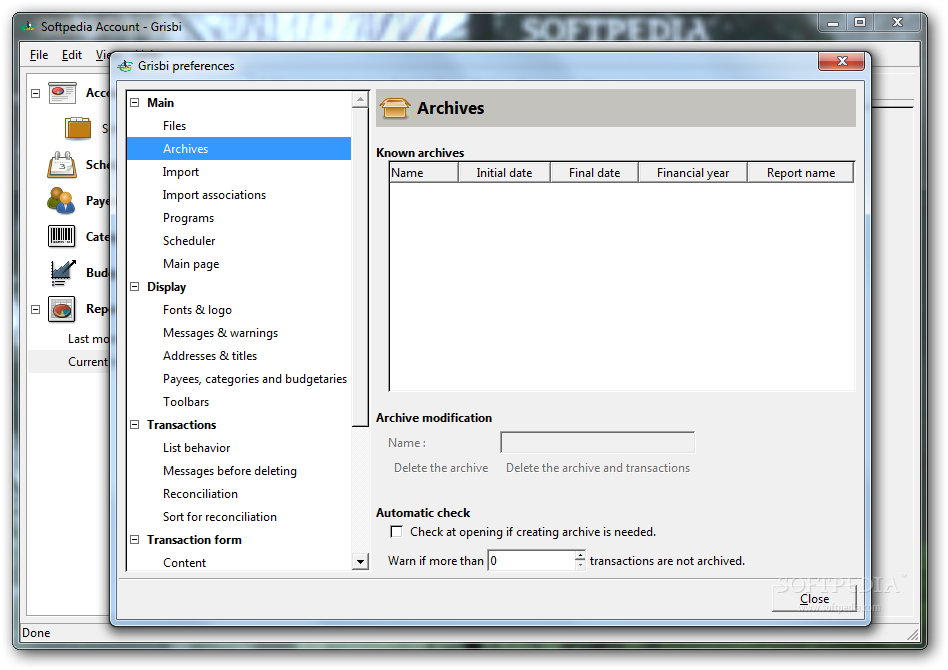Click the warn transactions count field

pyautogui.click(x=531, y=561)
